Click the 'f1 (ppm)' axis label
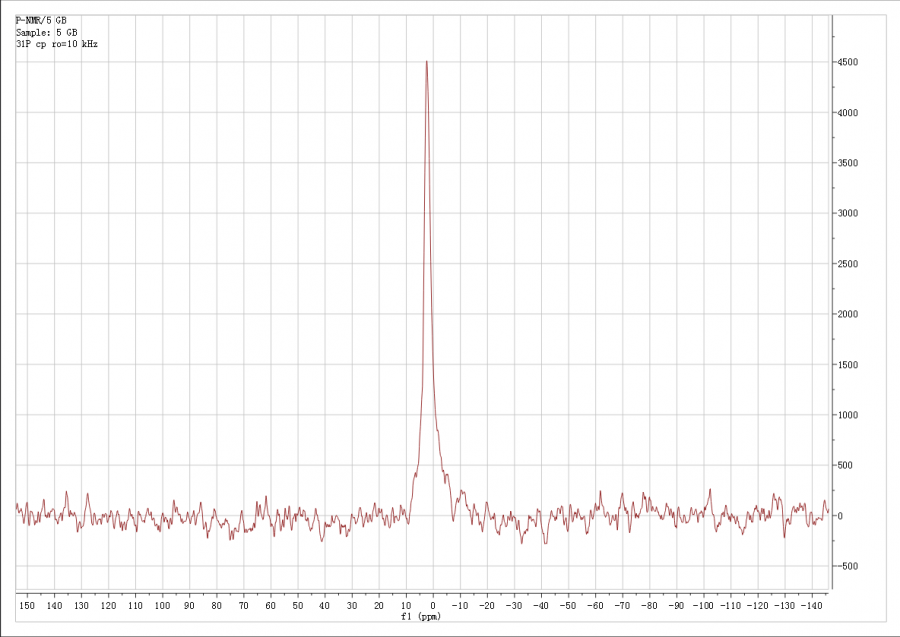This screenshot has height=637, width=900. pyautogui.click(x=421, y=617)
